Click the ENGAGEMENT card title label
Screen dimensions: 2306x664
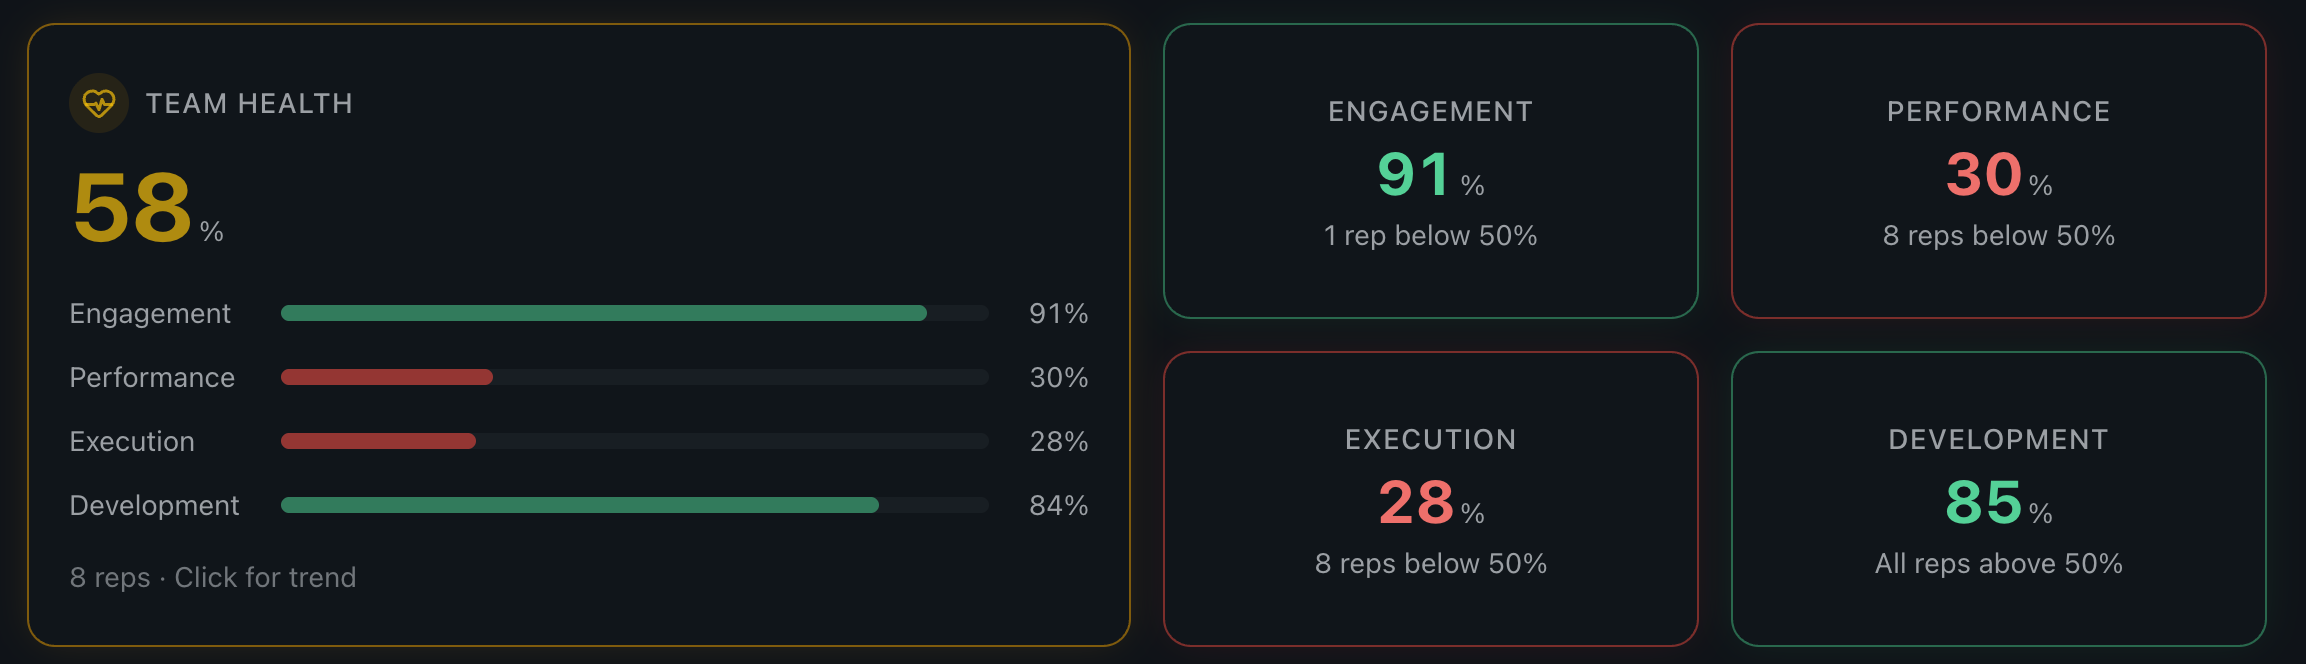click(x=1430, y=111)
